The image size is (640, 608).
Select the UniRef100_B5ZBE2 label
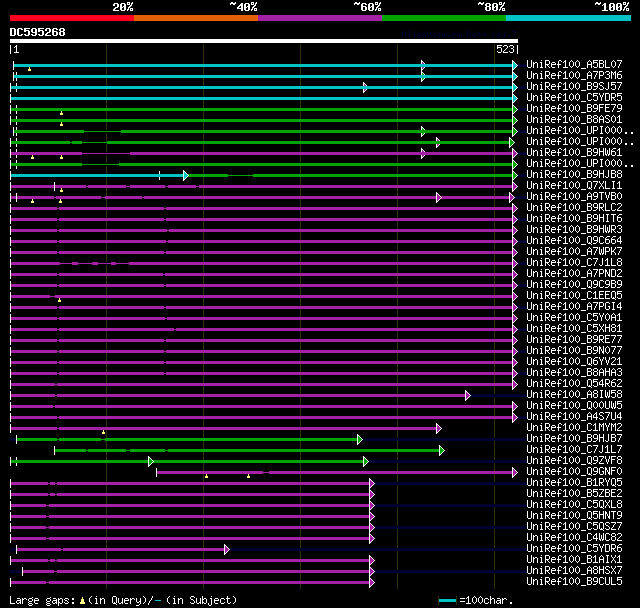[x=574, y=494]
